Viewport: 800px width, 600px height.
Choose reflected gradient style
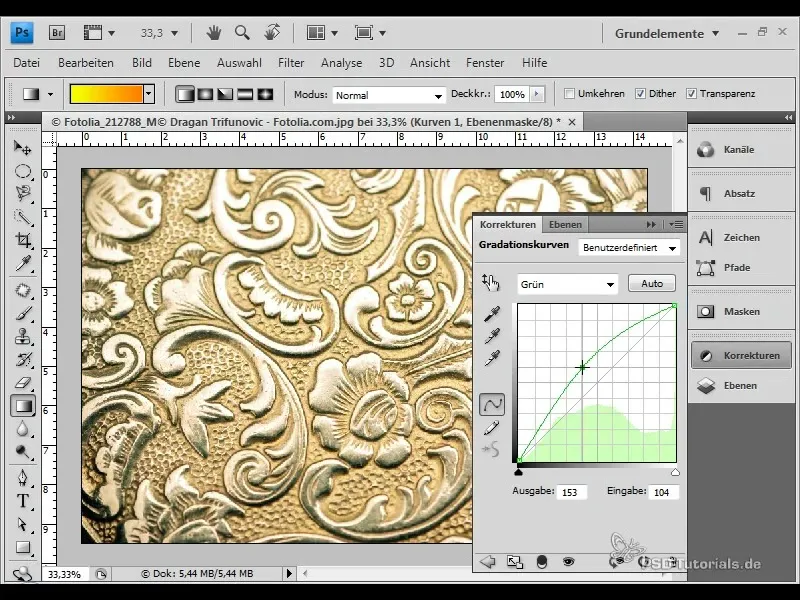[x=245, y=94]
